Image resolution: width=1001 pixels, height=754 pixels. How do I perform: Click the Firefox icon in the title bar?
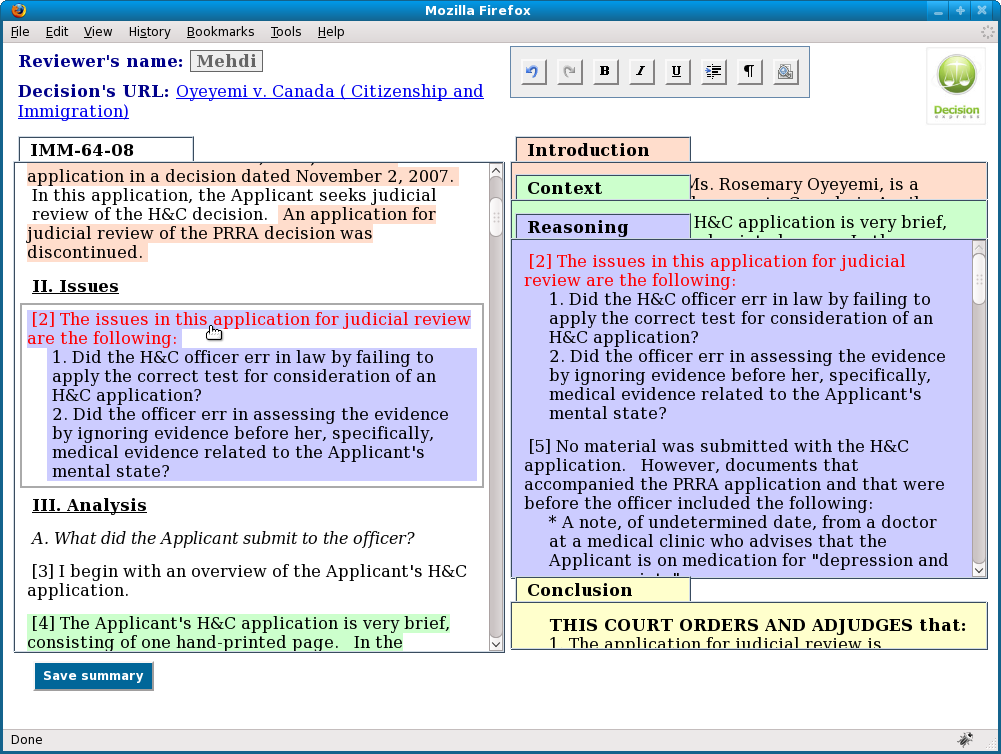[x=19, y=10]
